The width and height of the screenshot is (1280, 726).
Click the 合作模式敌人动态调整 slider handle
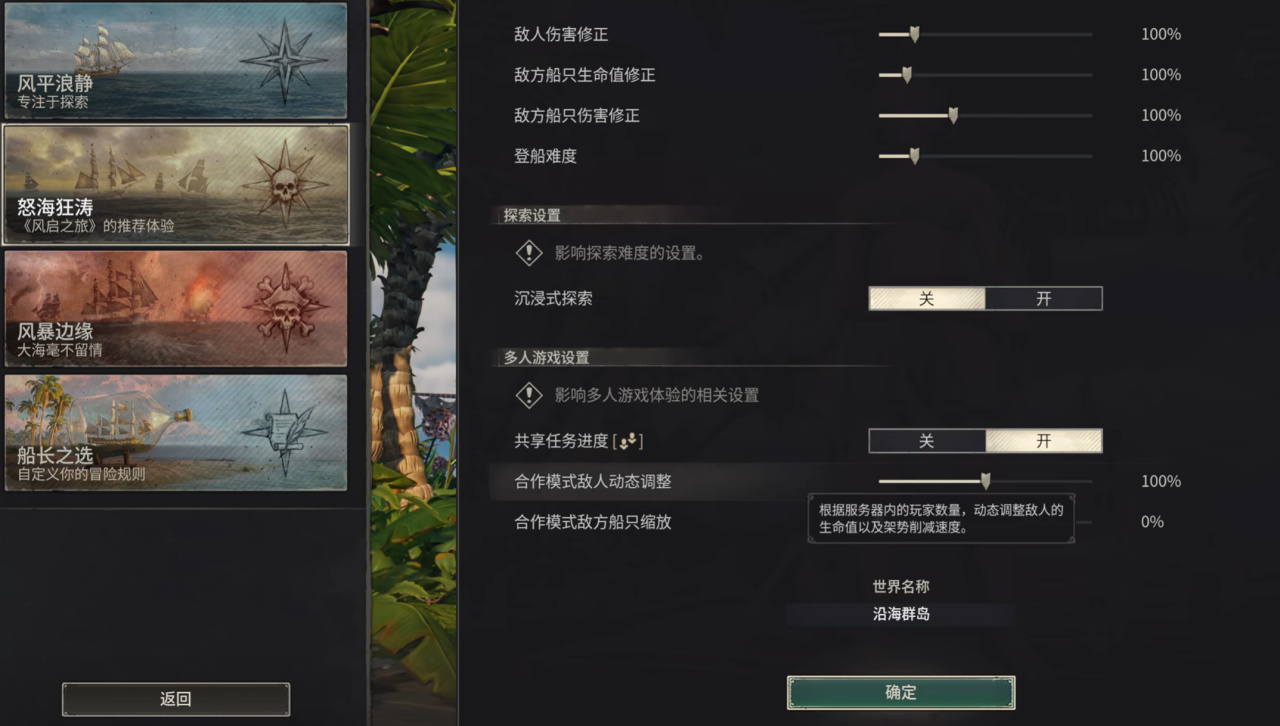tap(985, 481)
